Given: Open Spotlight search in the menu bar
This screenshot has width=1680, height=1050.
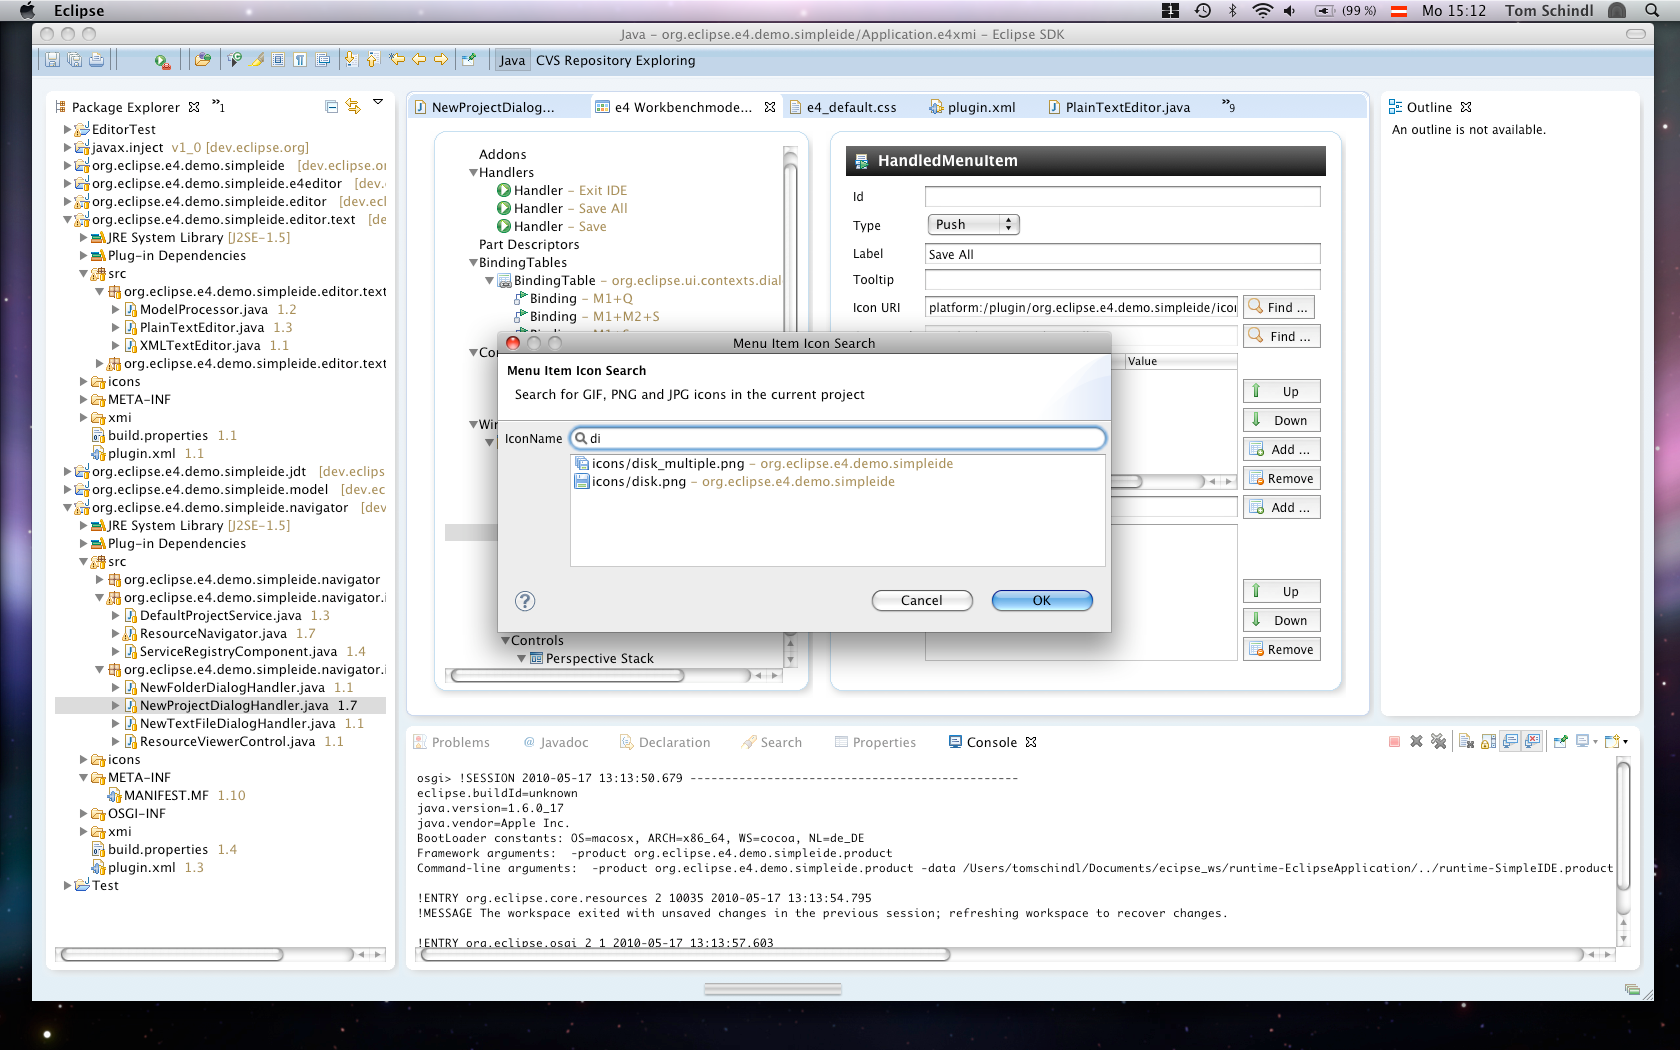Looking at the screenshot, I should [x=1652, y=11].
